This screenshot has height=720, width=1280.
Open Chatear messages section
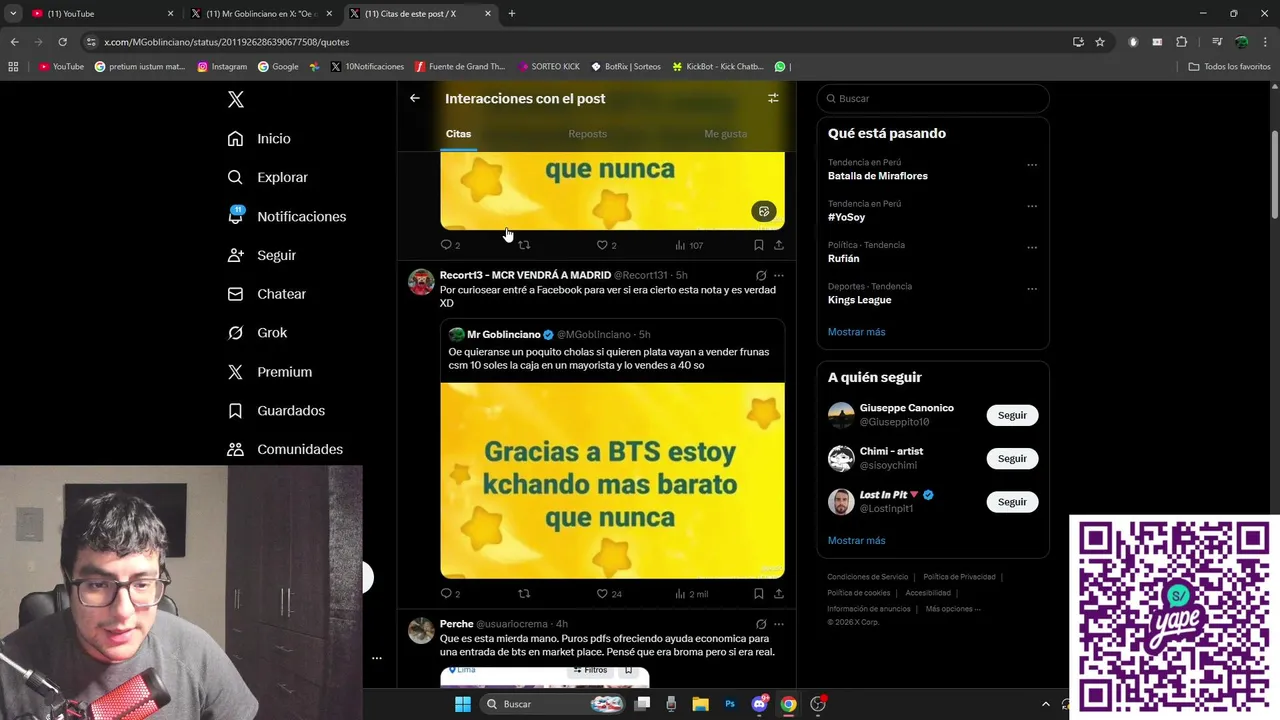pos(266,294)
